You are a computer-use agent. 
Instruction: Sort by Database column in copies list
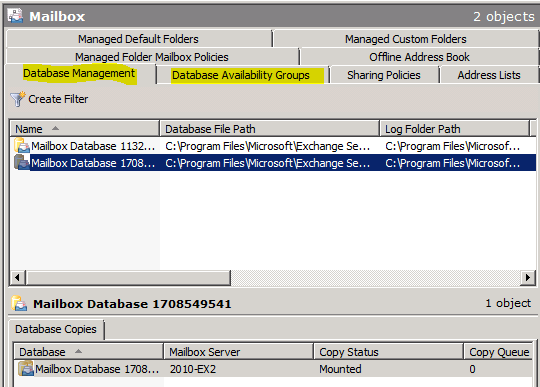pos(89,352)
